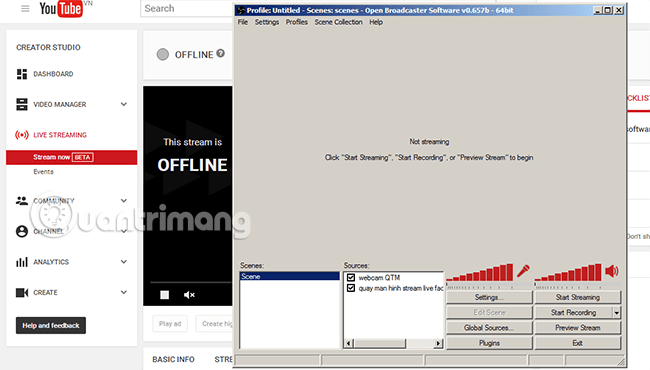The width and height of the screenshot is (650, 370).
Task: Select Stream now BETA
Action: [71, 157]
